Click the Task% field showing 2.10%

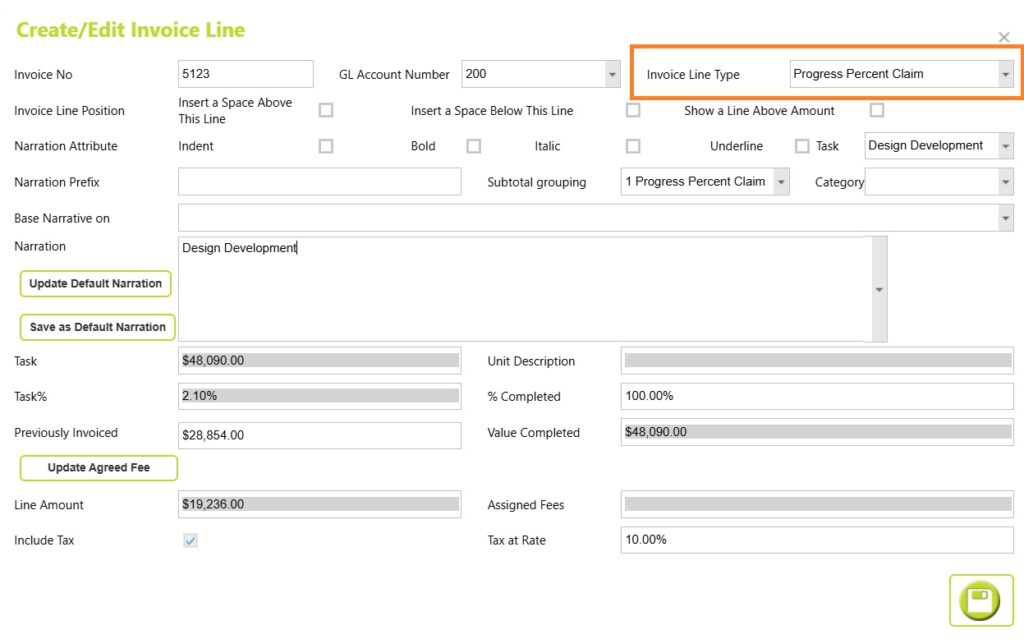pos(319,396)
